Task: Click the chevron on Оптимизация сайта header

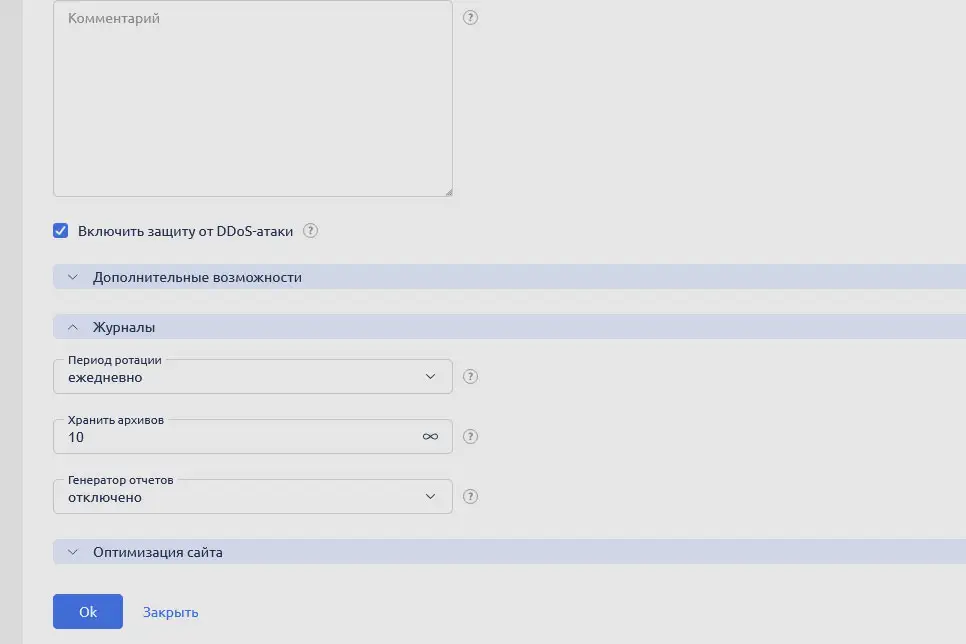Action: coord(71,551)
